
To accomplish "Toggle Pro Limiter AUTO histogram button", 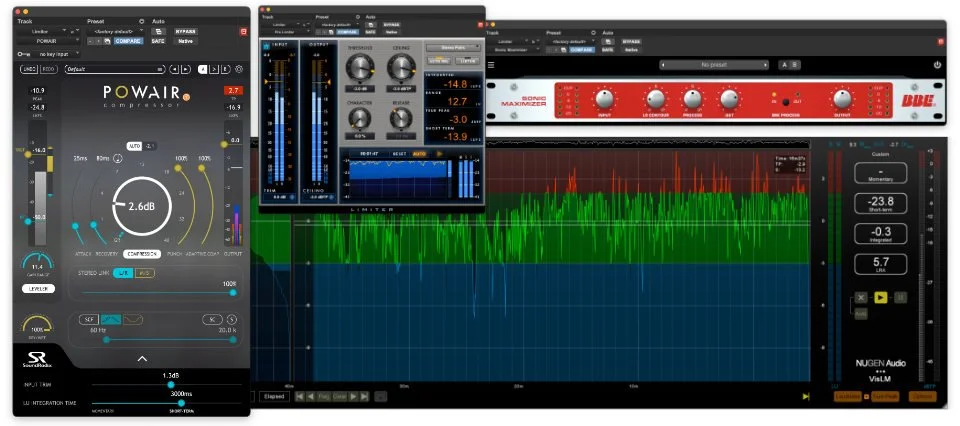I will click(x=419, y=154).
